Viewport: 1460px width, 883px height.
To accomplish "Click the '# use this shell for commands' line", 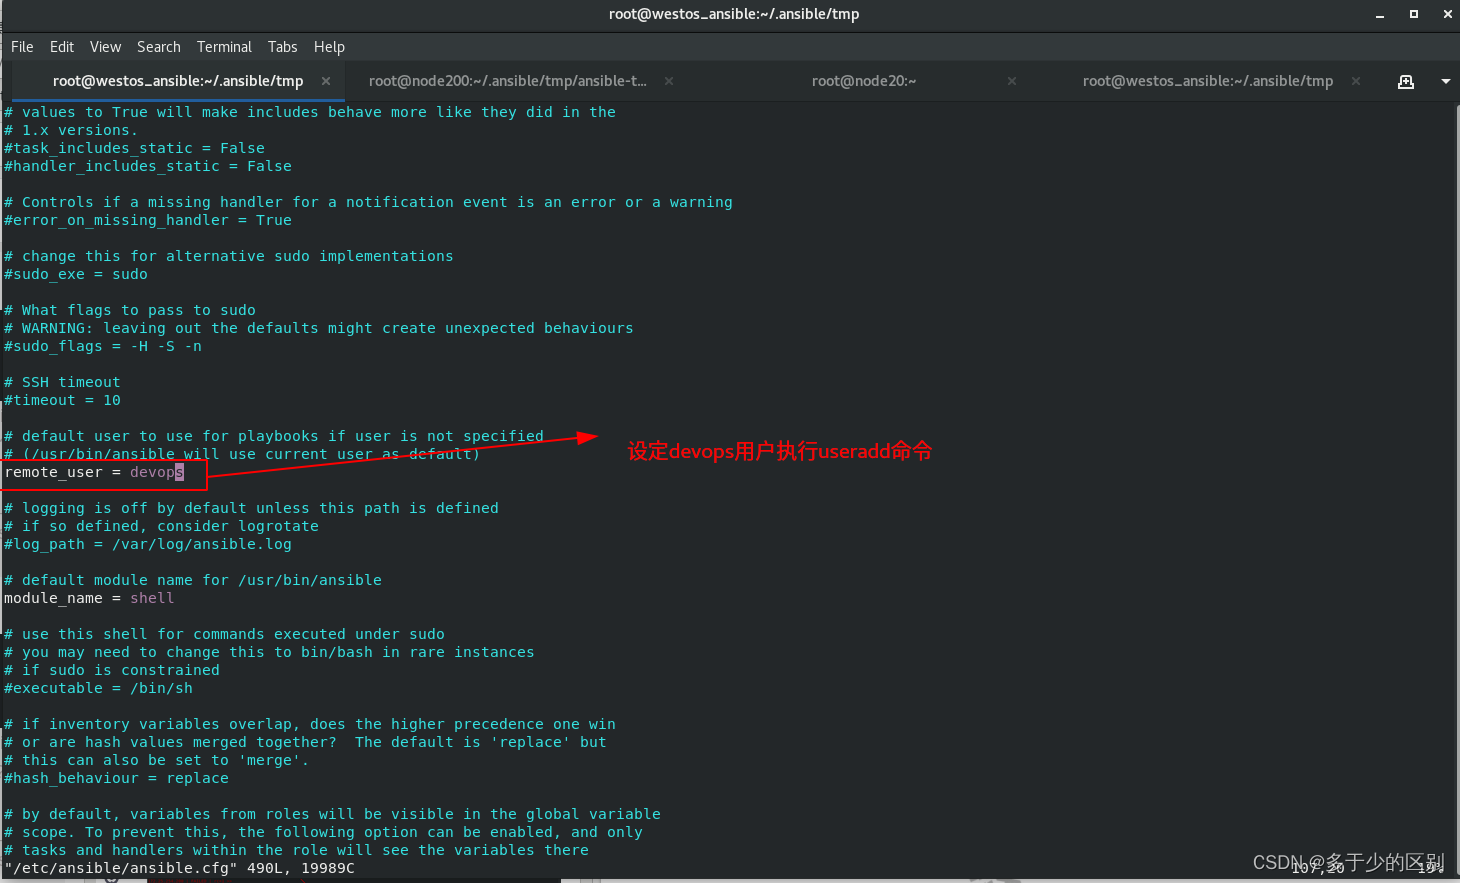I will (x=224, y=634).
